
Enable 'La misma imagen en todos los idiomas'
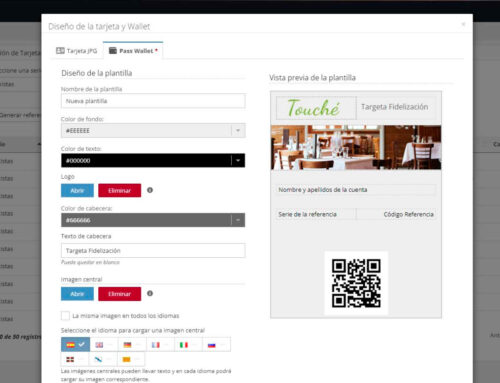tap(65, 315)
